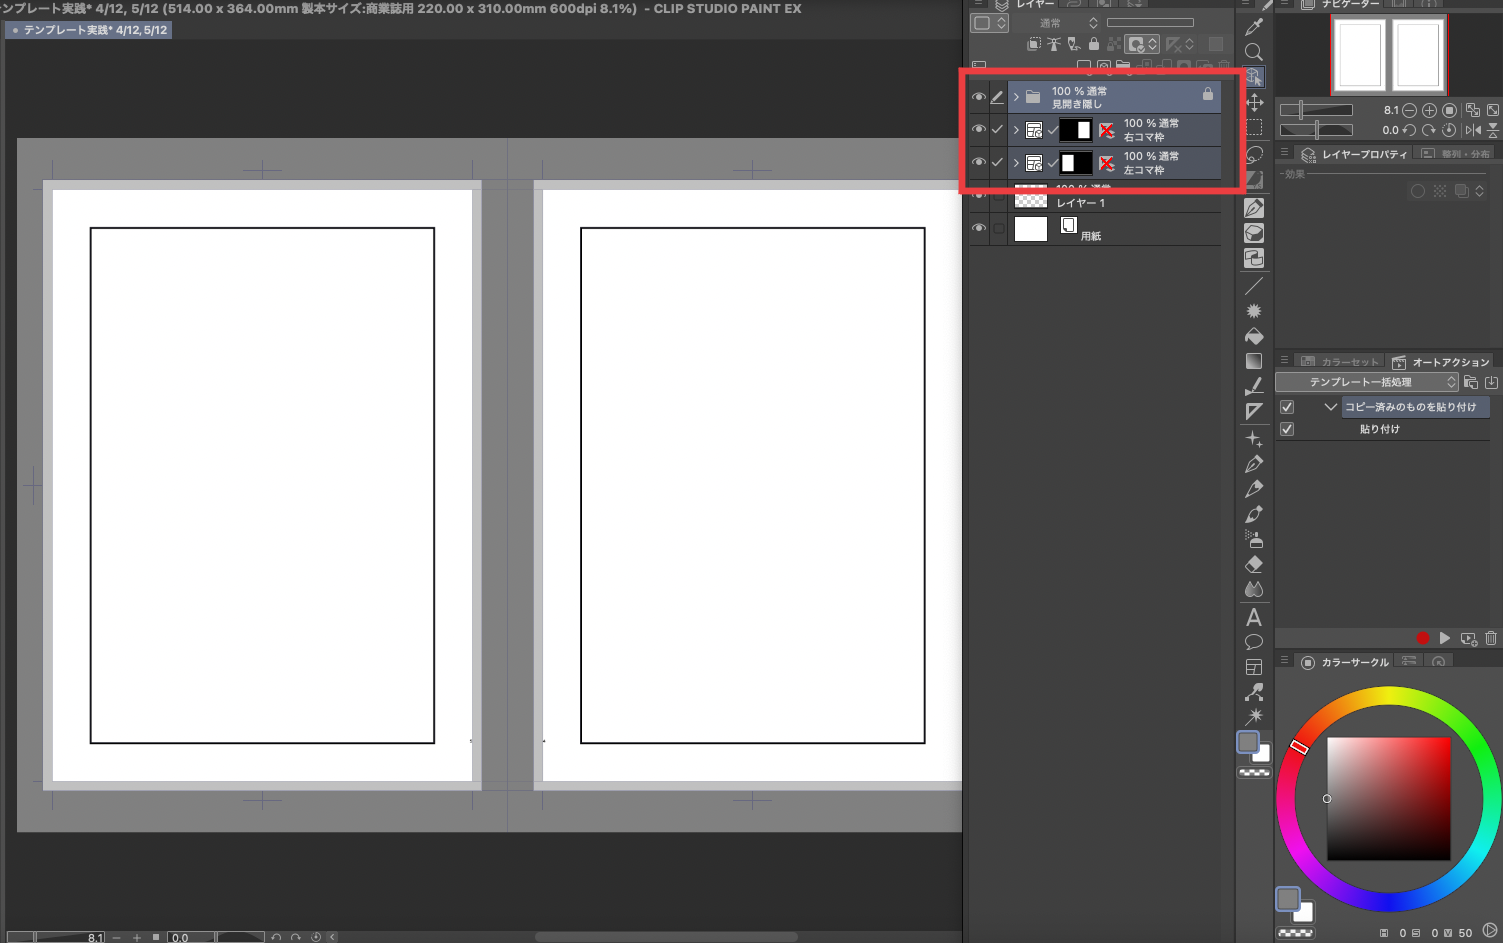Select the Eyedropper tool
Image resolution: width=1503 pixels, height=943 pixels.
(1254, 27)
